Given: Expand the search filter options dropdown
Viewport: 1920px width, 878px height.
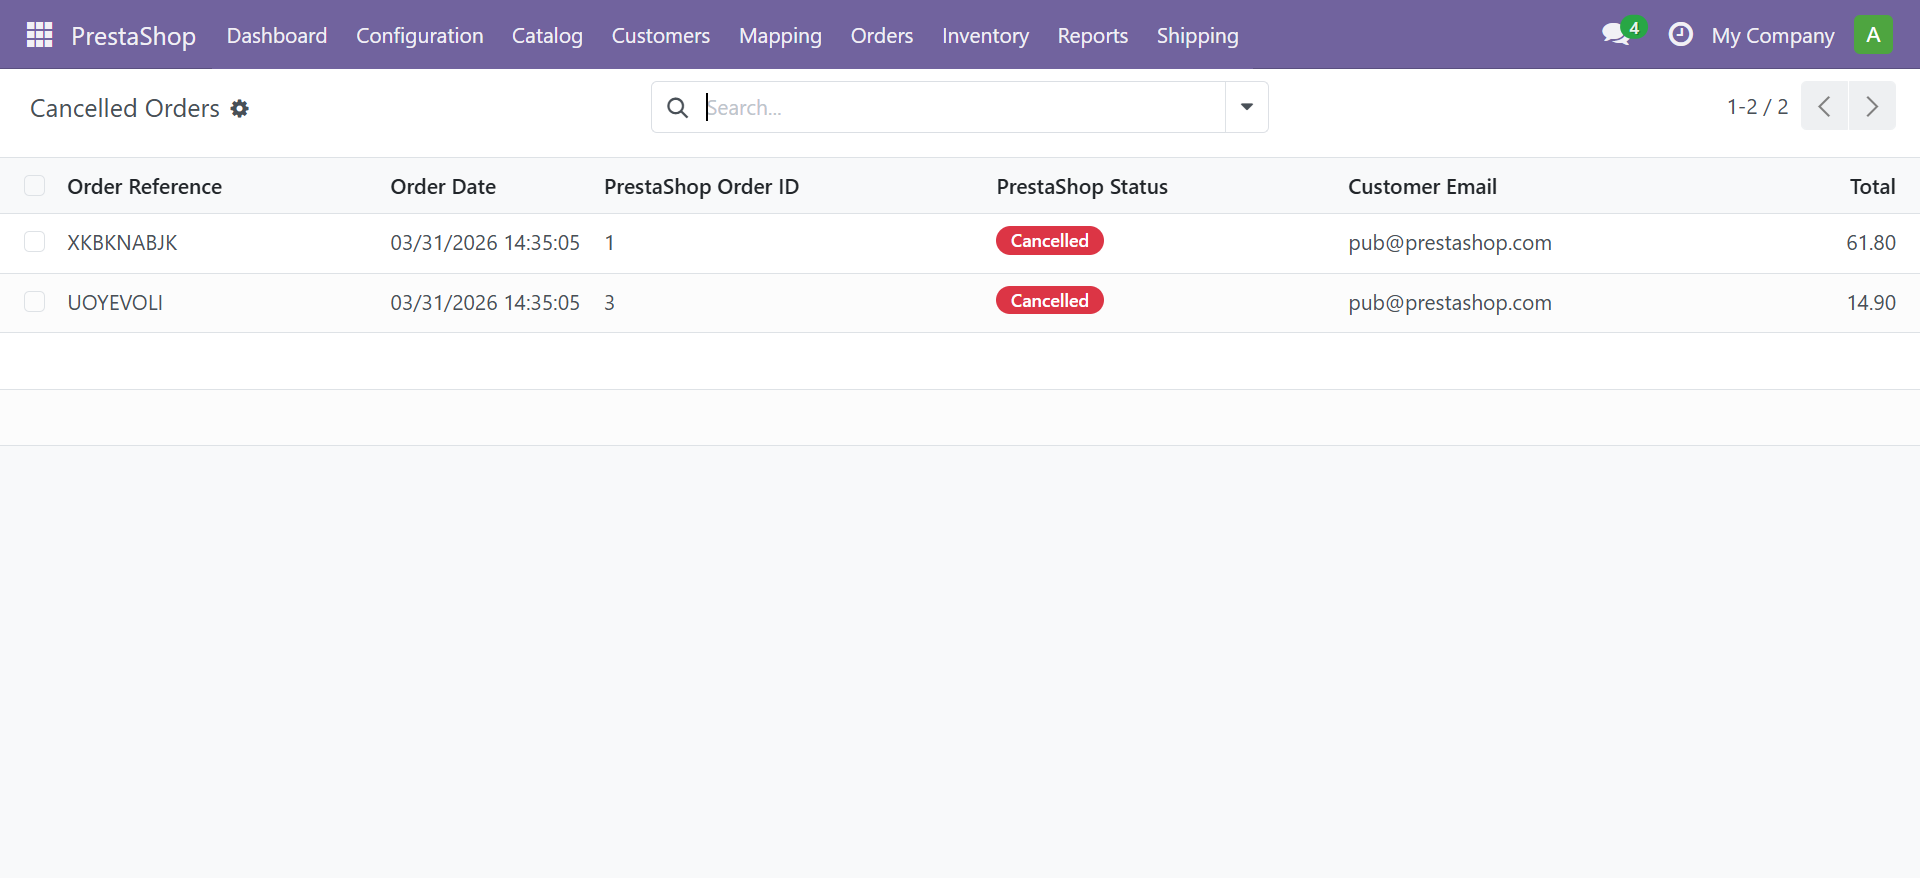Looking at the screenshot, I should pyautogui.click(x=1246, y=107).
